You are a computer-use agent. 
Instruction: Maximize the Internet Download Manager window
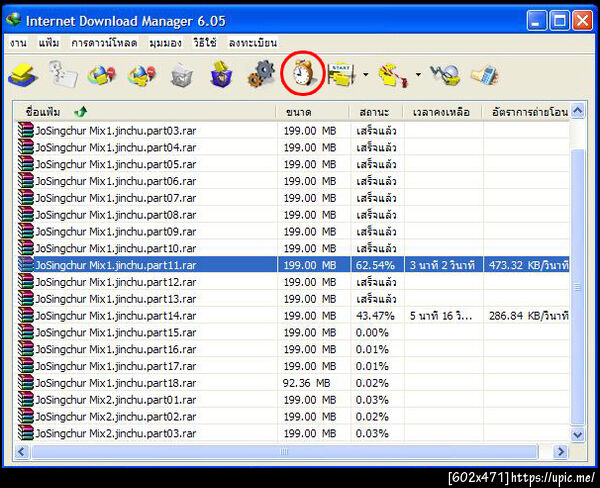click(x=559, y=21)
